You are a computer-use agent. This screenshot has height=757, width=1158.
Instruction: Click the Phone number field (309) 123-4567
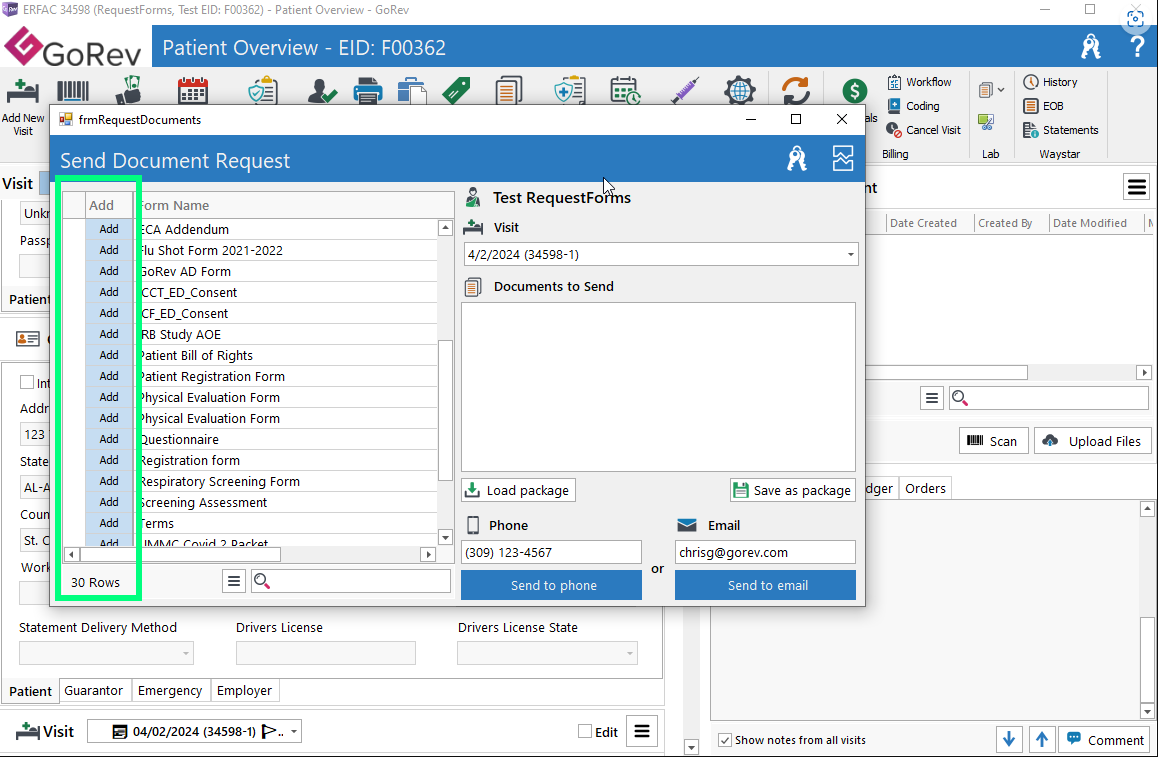[x=552, y=552]
